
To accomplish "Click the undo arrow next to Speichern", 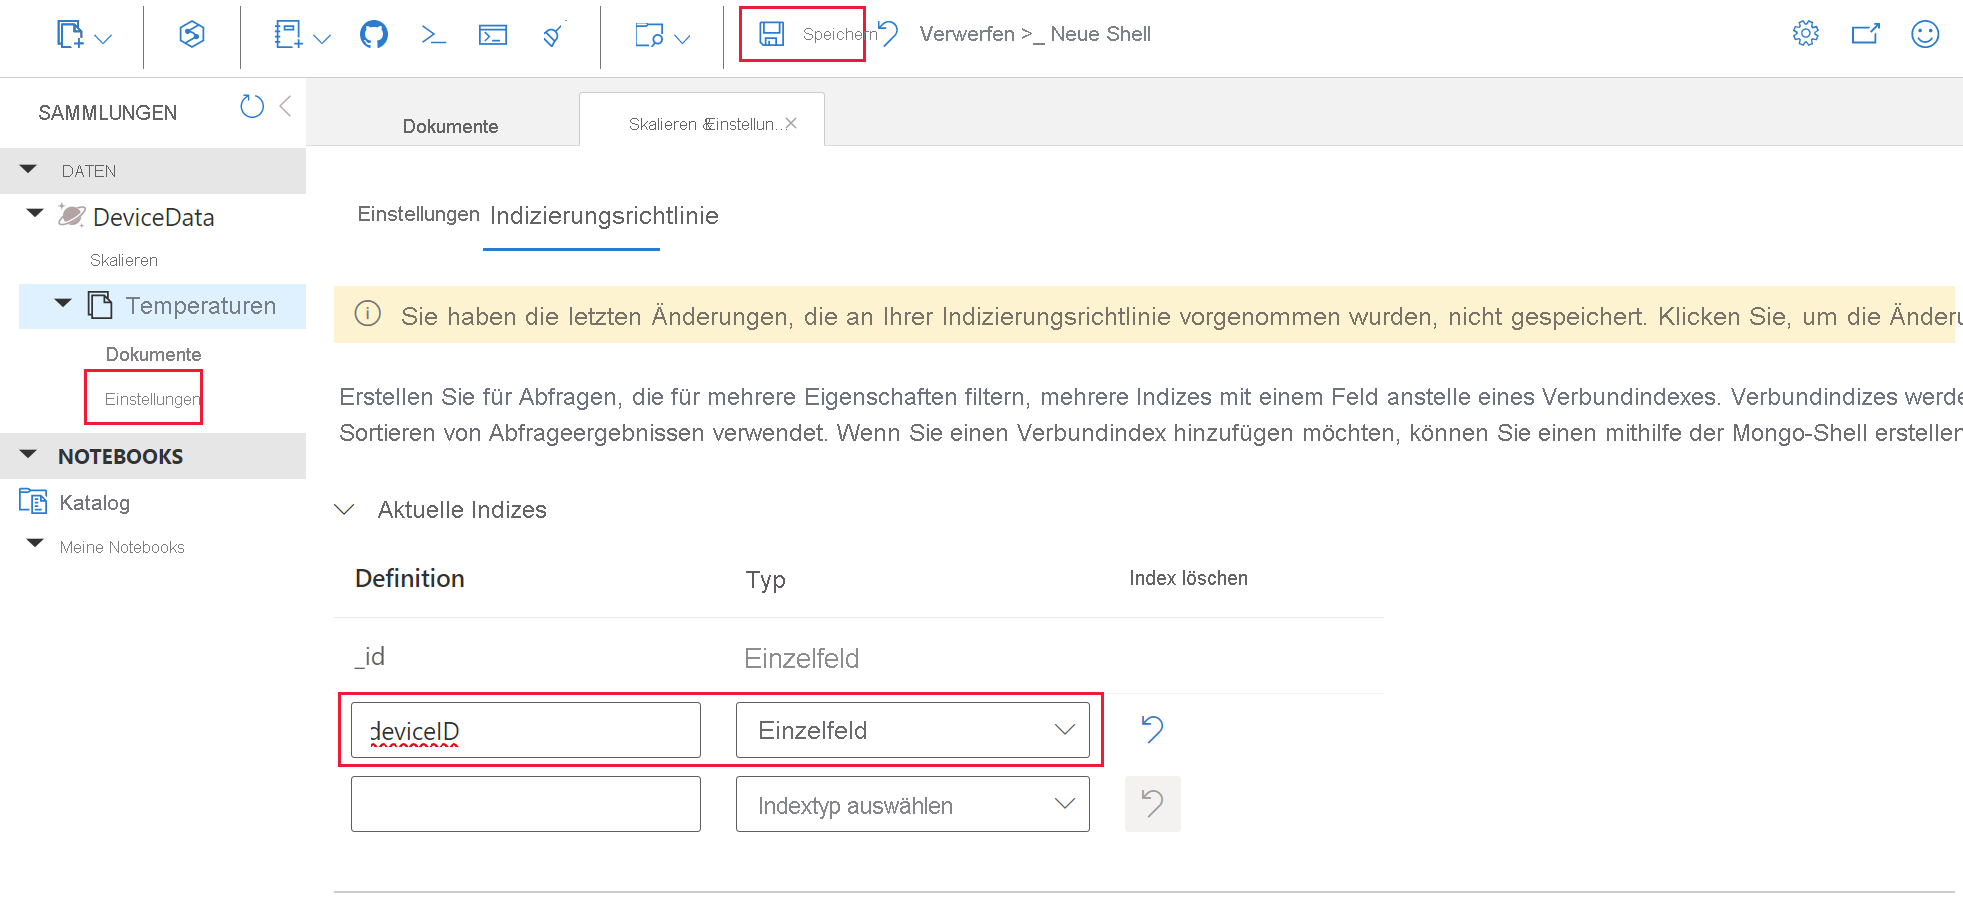I will [886, 33].
